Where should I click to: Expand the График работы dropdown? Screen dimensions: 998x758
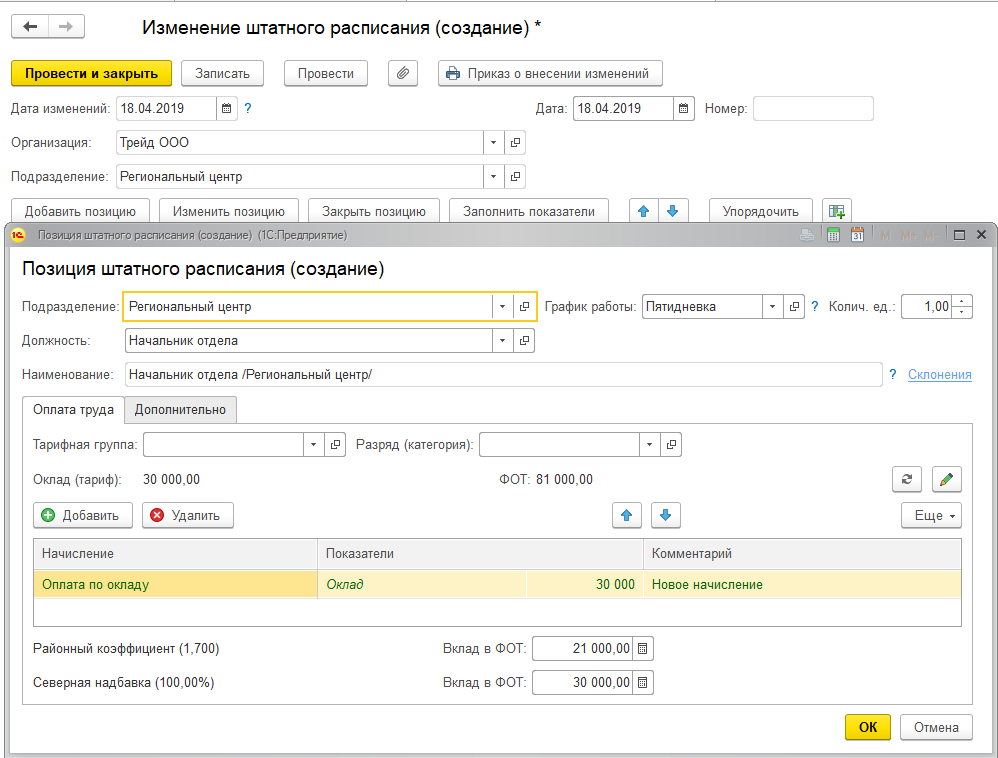(x=772, y=307)
